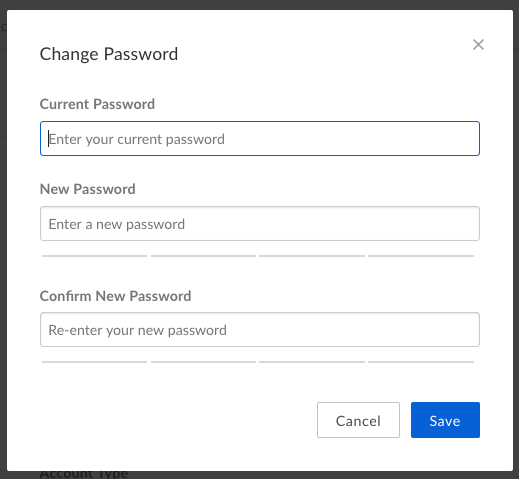The image size is (519, 479).
Task: Close the Change Password dialog with X
Action: (478, 44)
